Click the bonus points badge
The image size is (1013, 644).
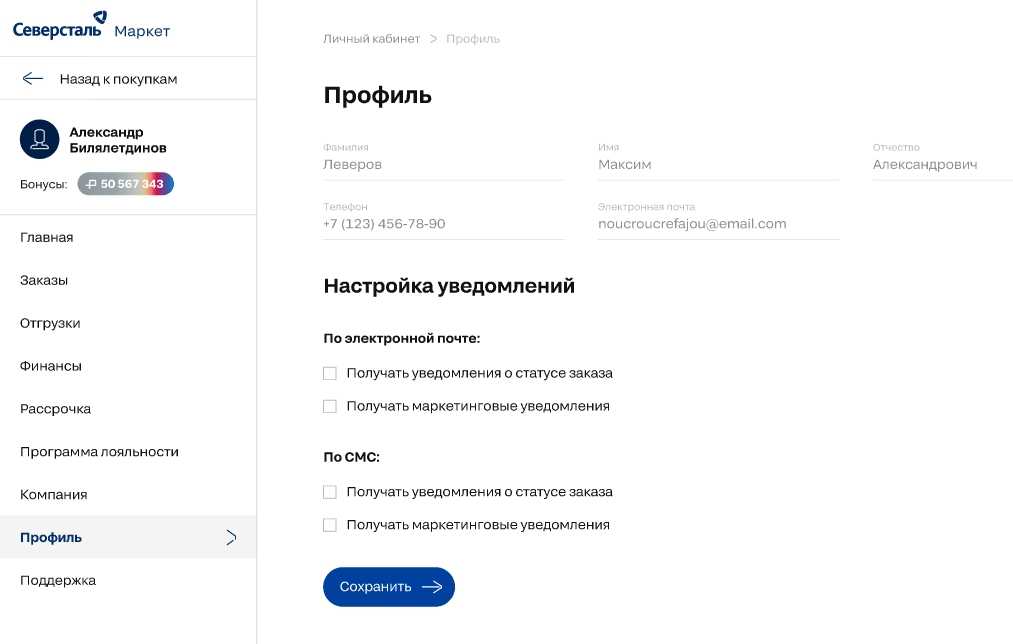pos(126,184)
